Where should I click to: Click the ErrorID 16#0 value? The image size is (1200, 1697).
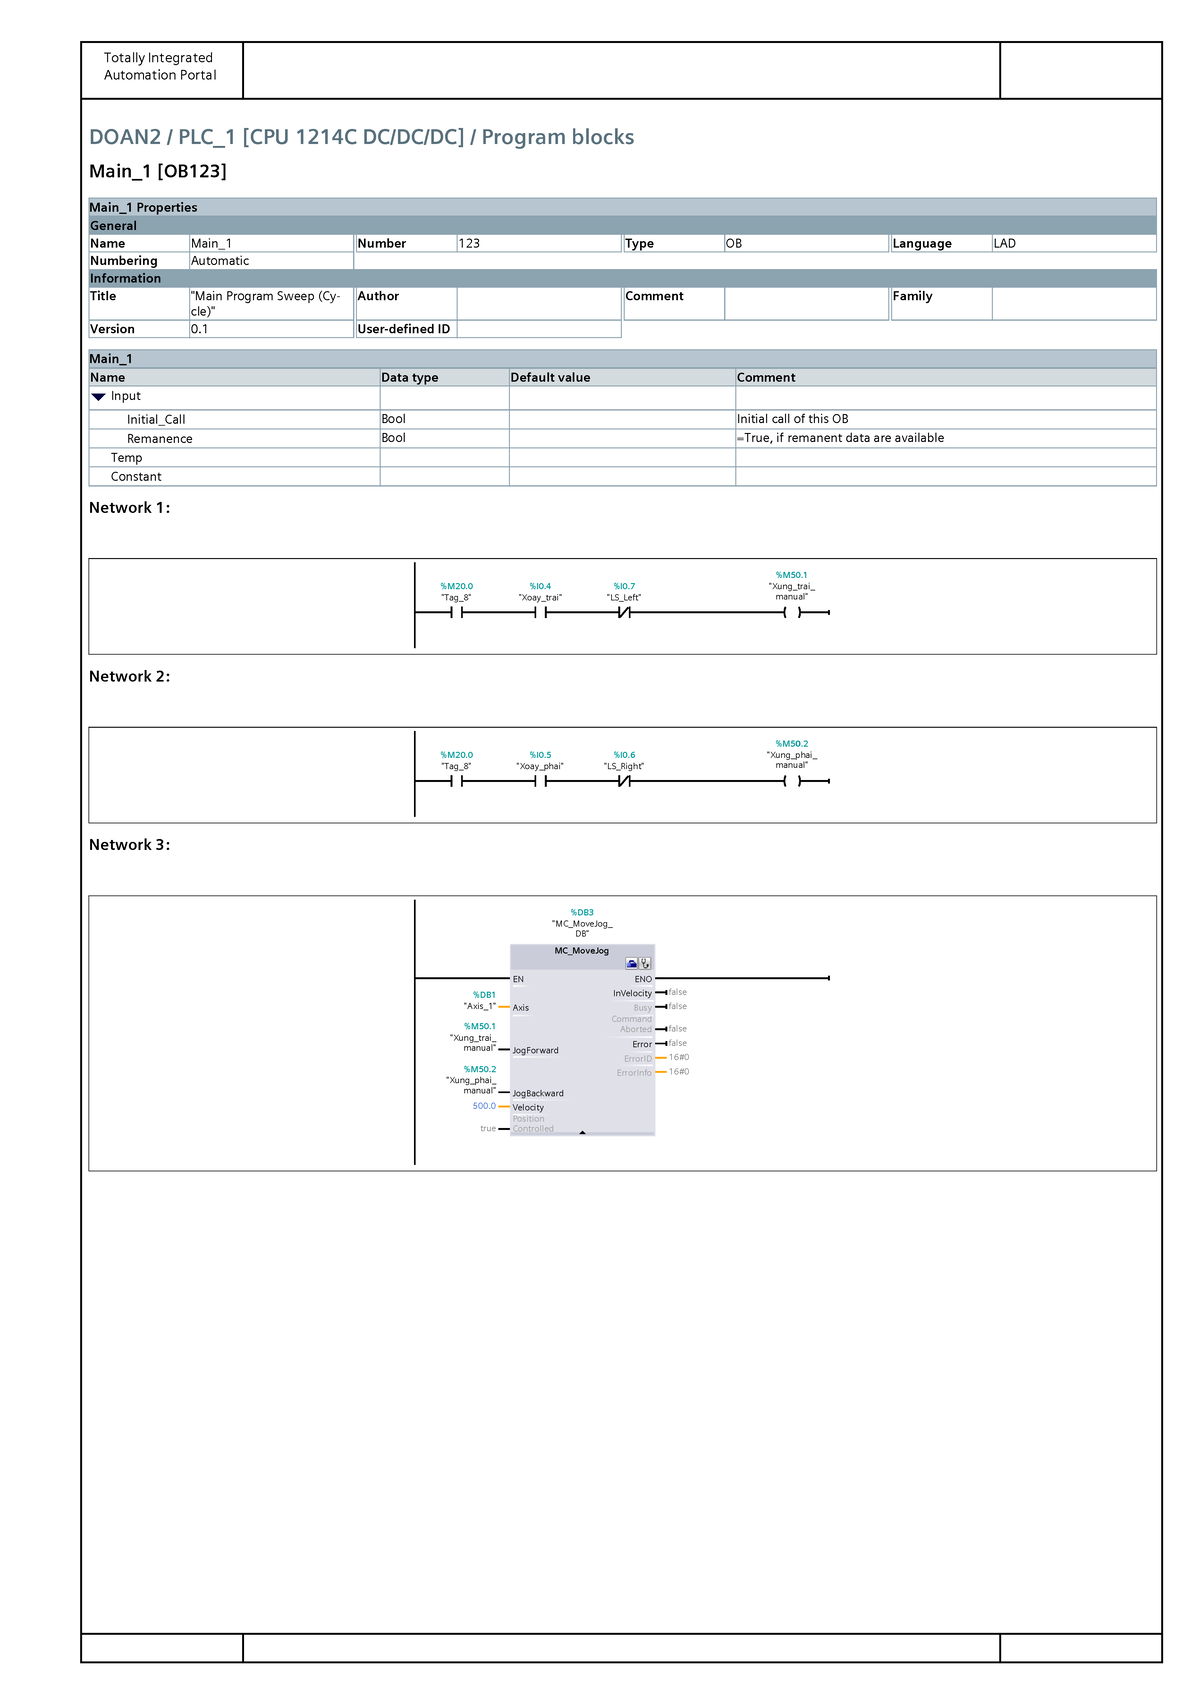point(679,1057)
